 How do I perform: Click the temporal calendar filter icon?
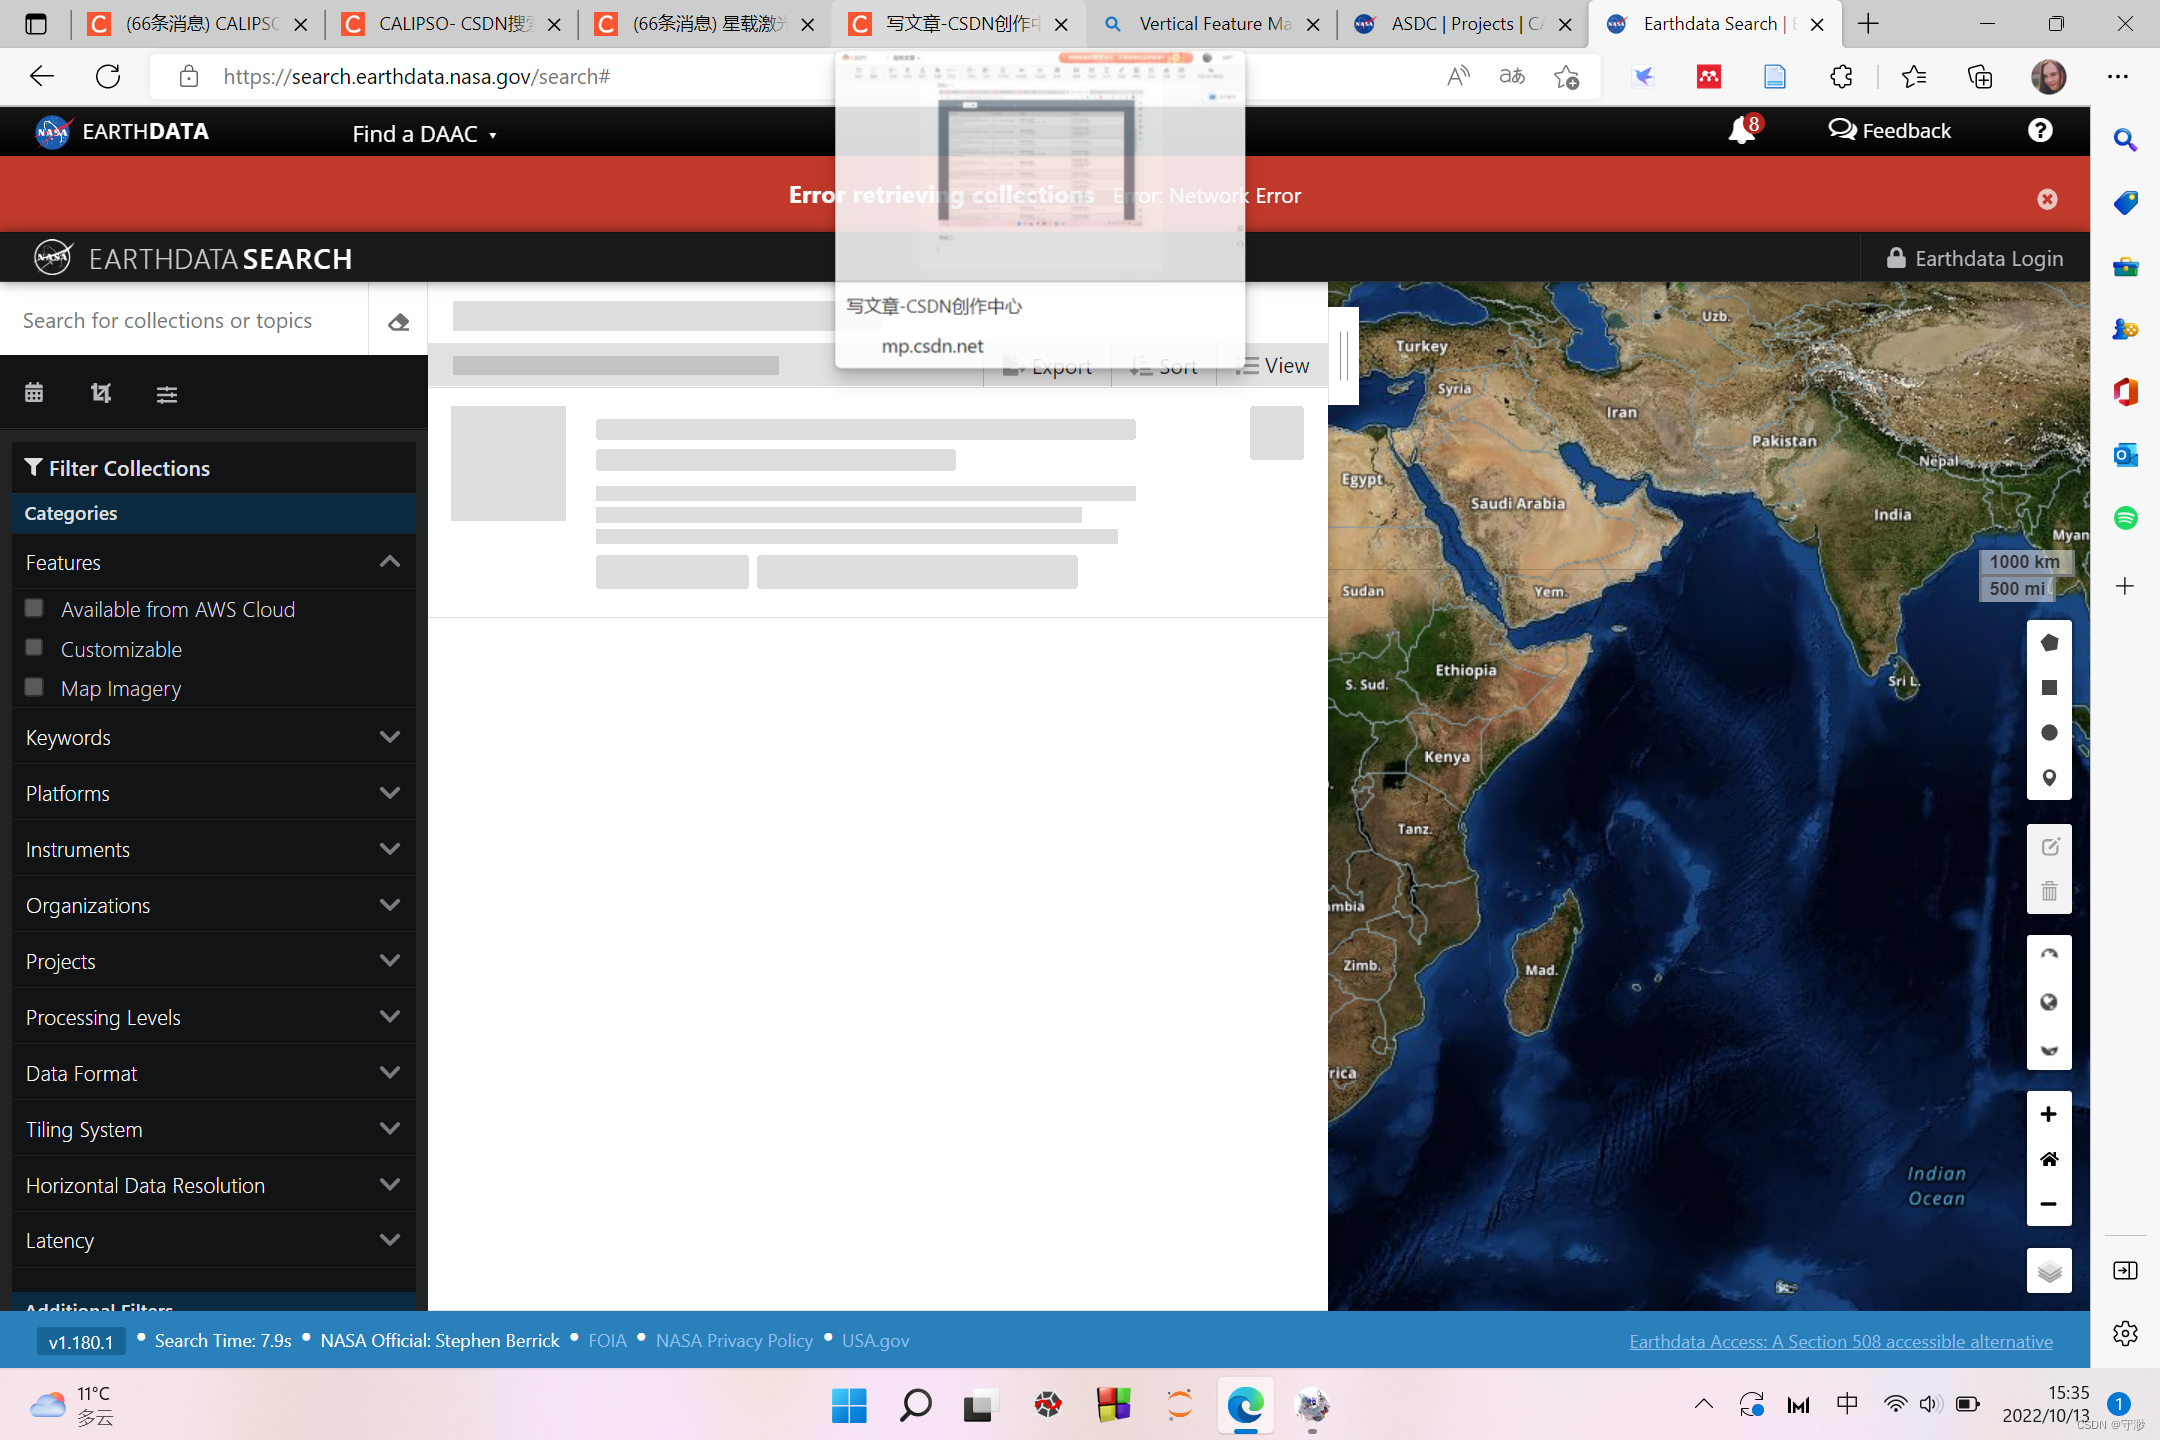[34, 393]
